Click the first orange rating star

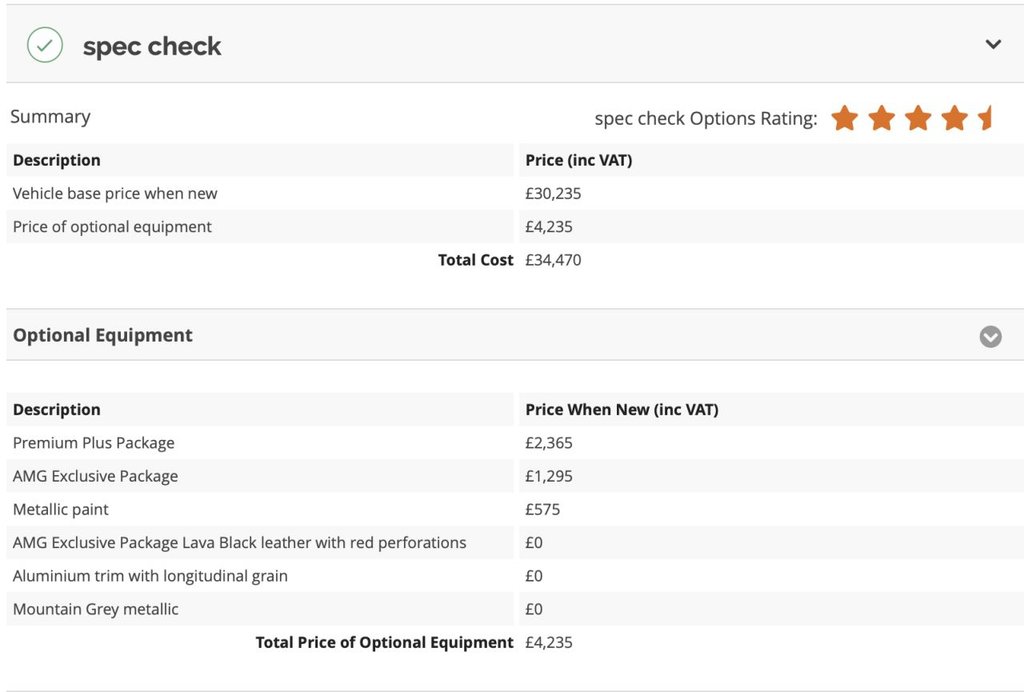coord(845,118)
